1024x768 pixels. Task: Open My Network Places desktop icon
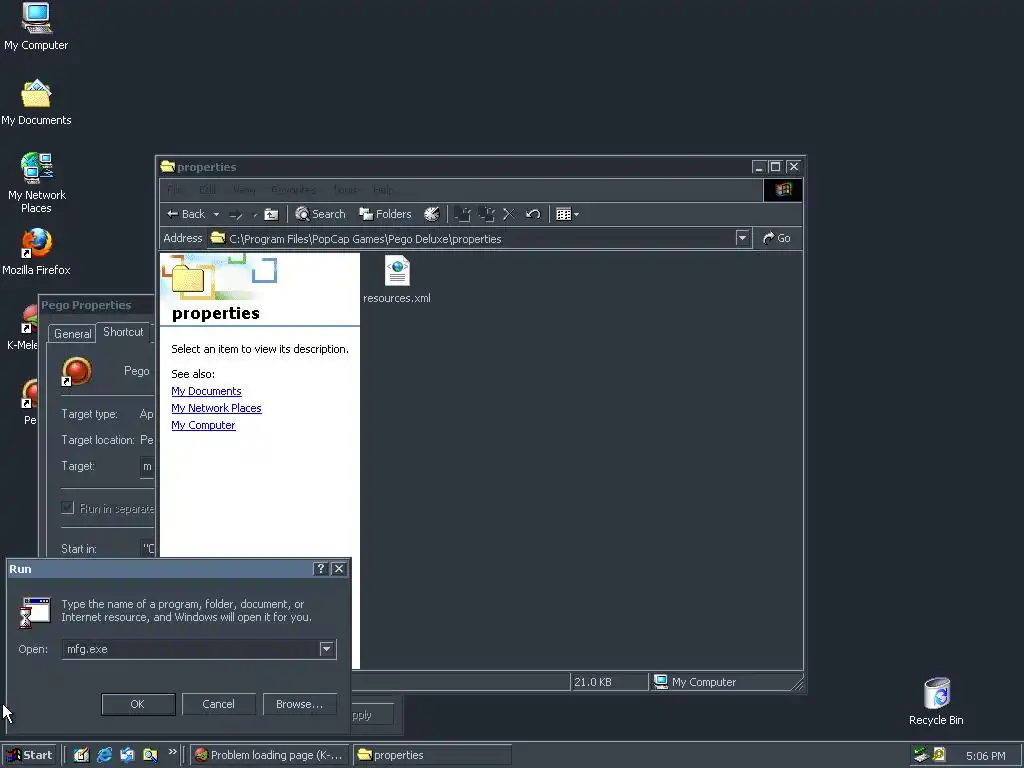click(36, 183)
